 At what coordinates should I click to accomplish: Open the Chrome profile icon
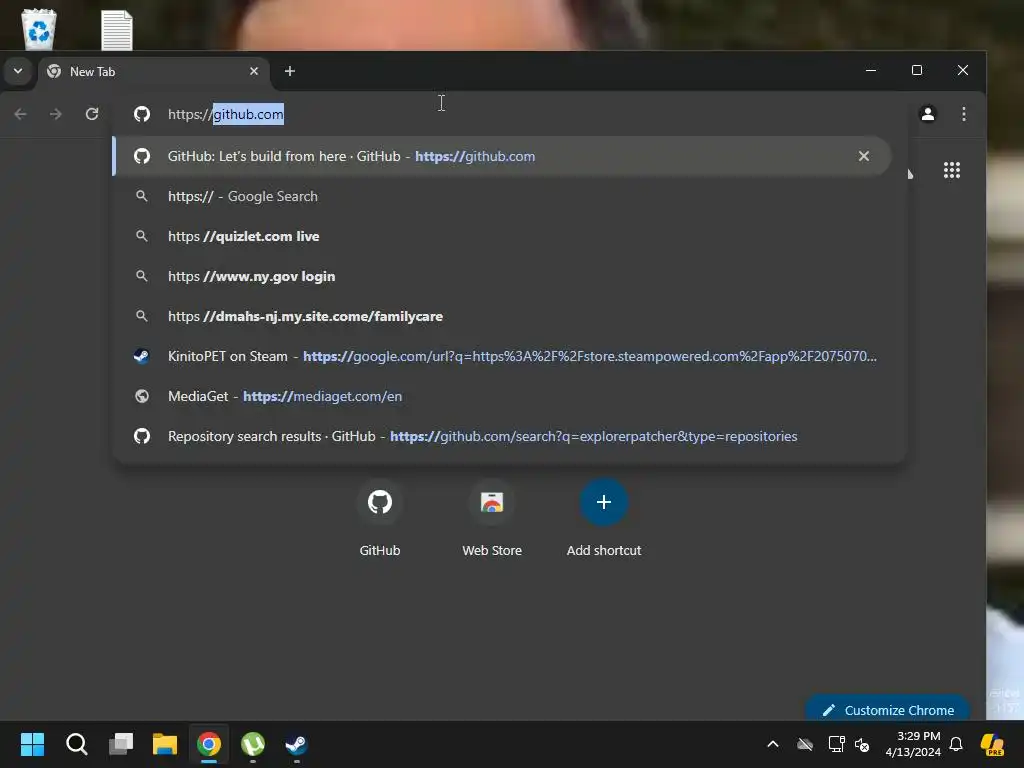pyautogui.click(x=927, y=114)
